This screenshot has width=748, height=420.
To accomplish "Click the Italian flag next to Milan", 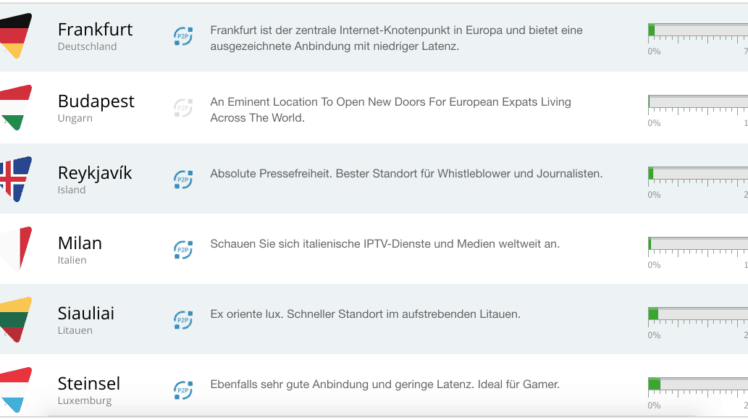I will coord(16,249).
